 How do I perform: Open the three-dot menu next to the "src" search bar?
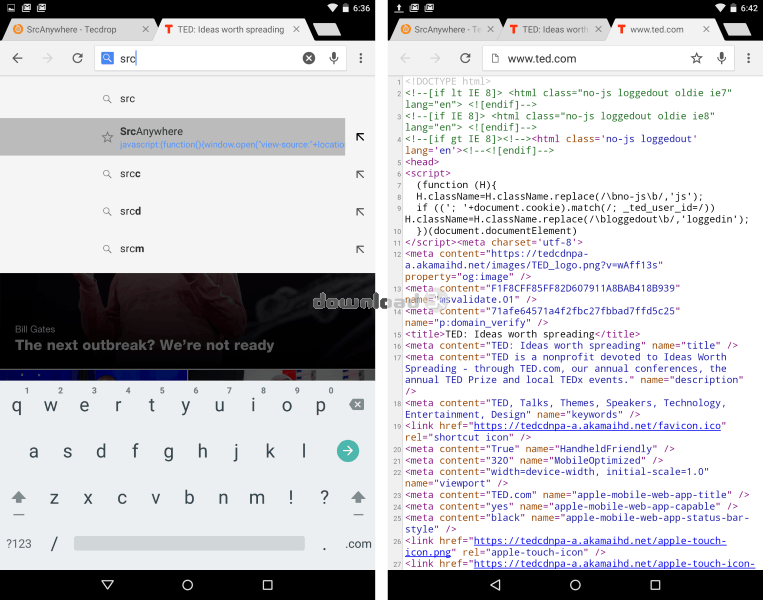361,59
